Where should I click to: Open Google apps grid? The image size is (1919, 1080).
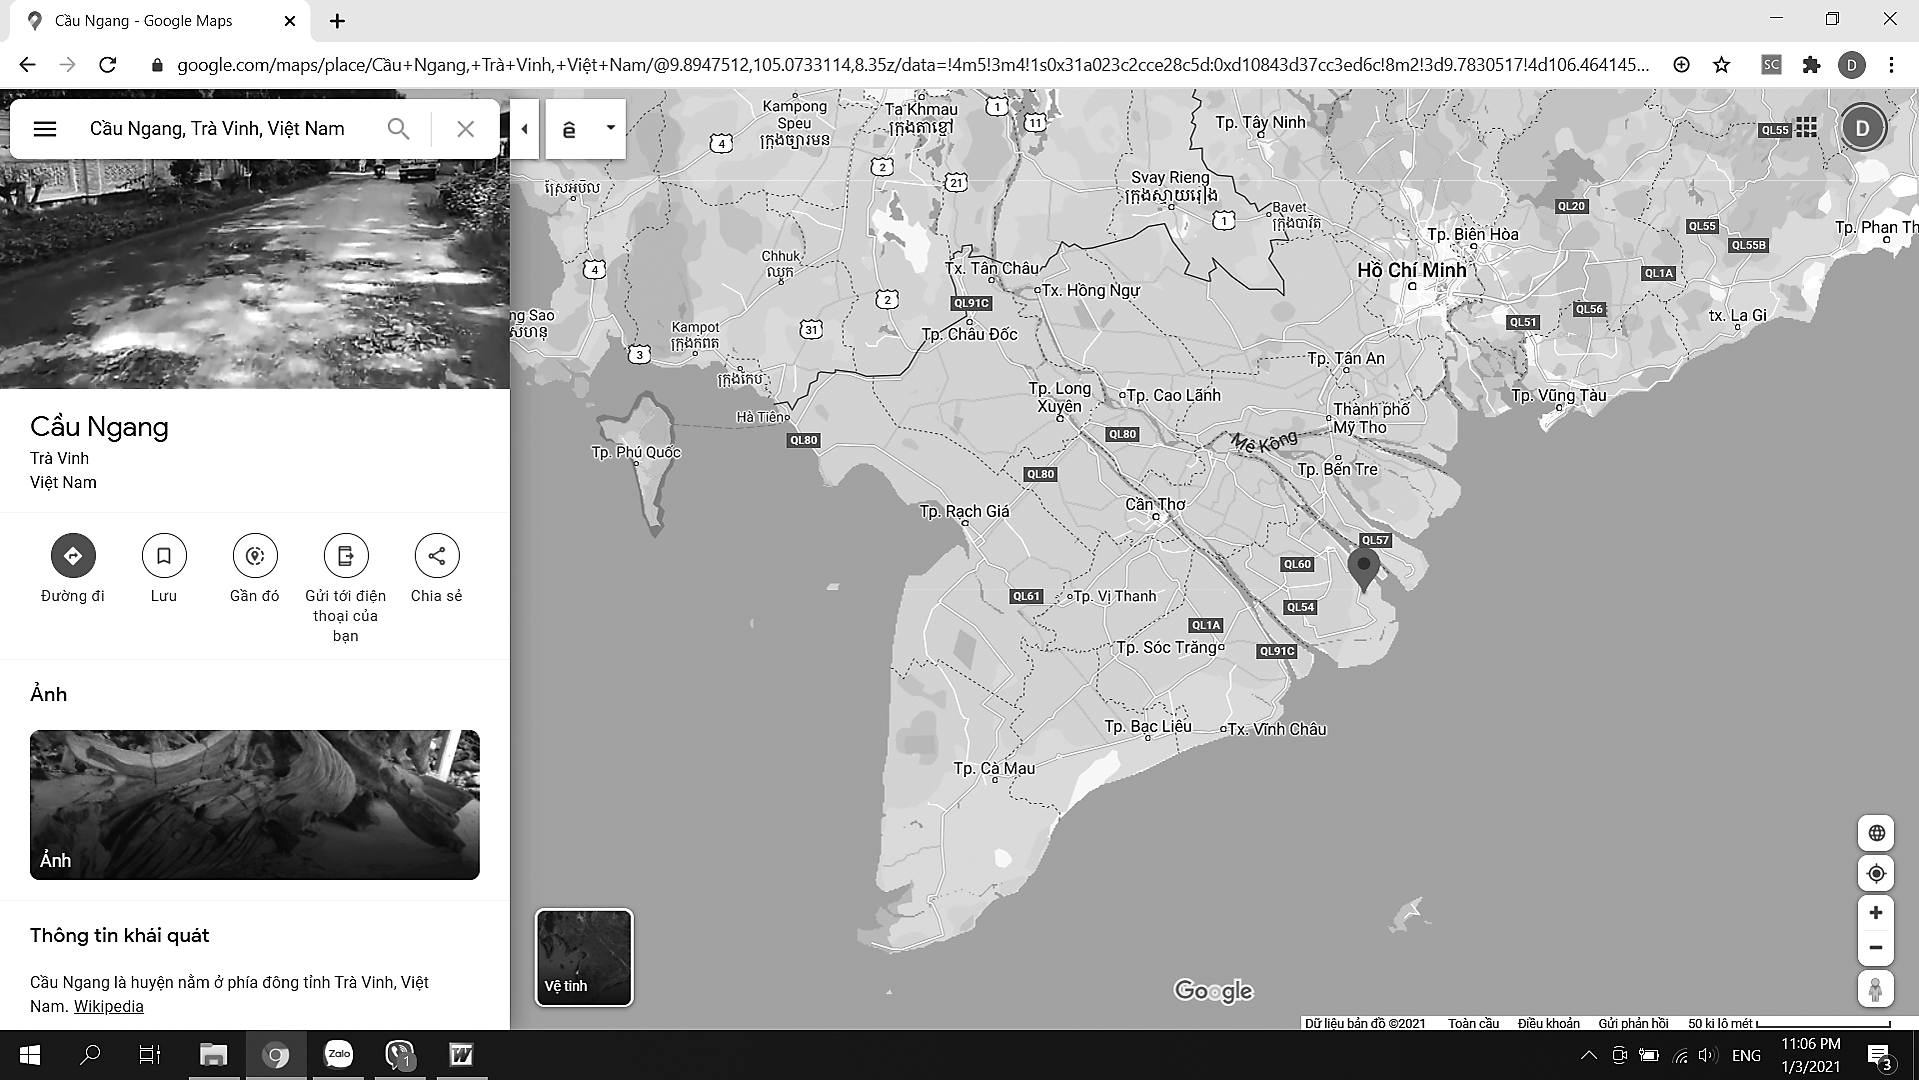tap(1806, 128)
